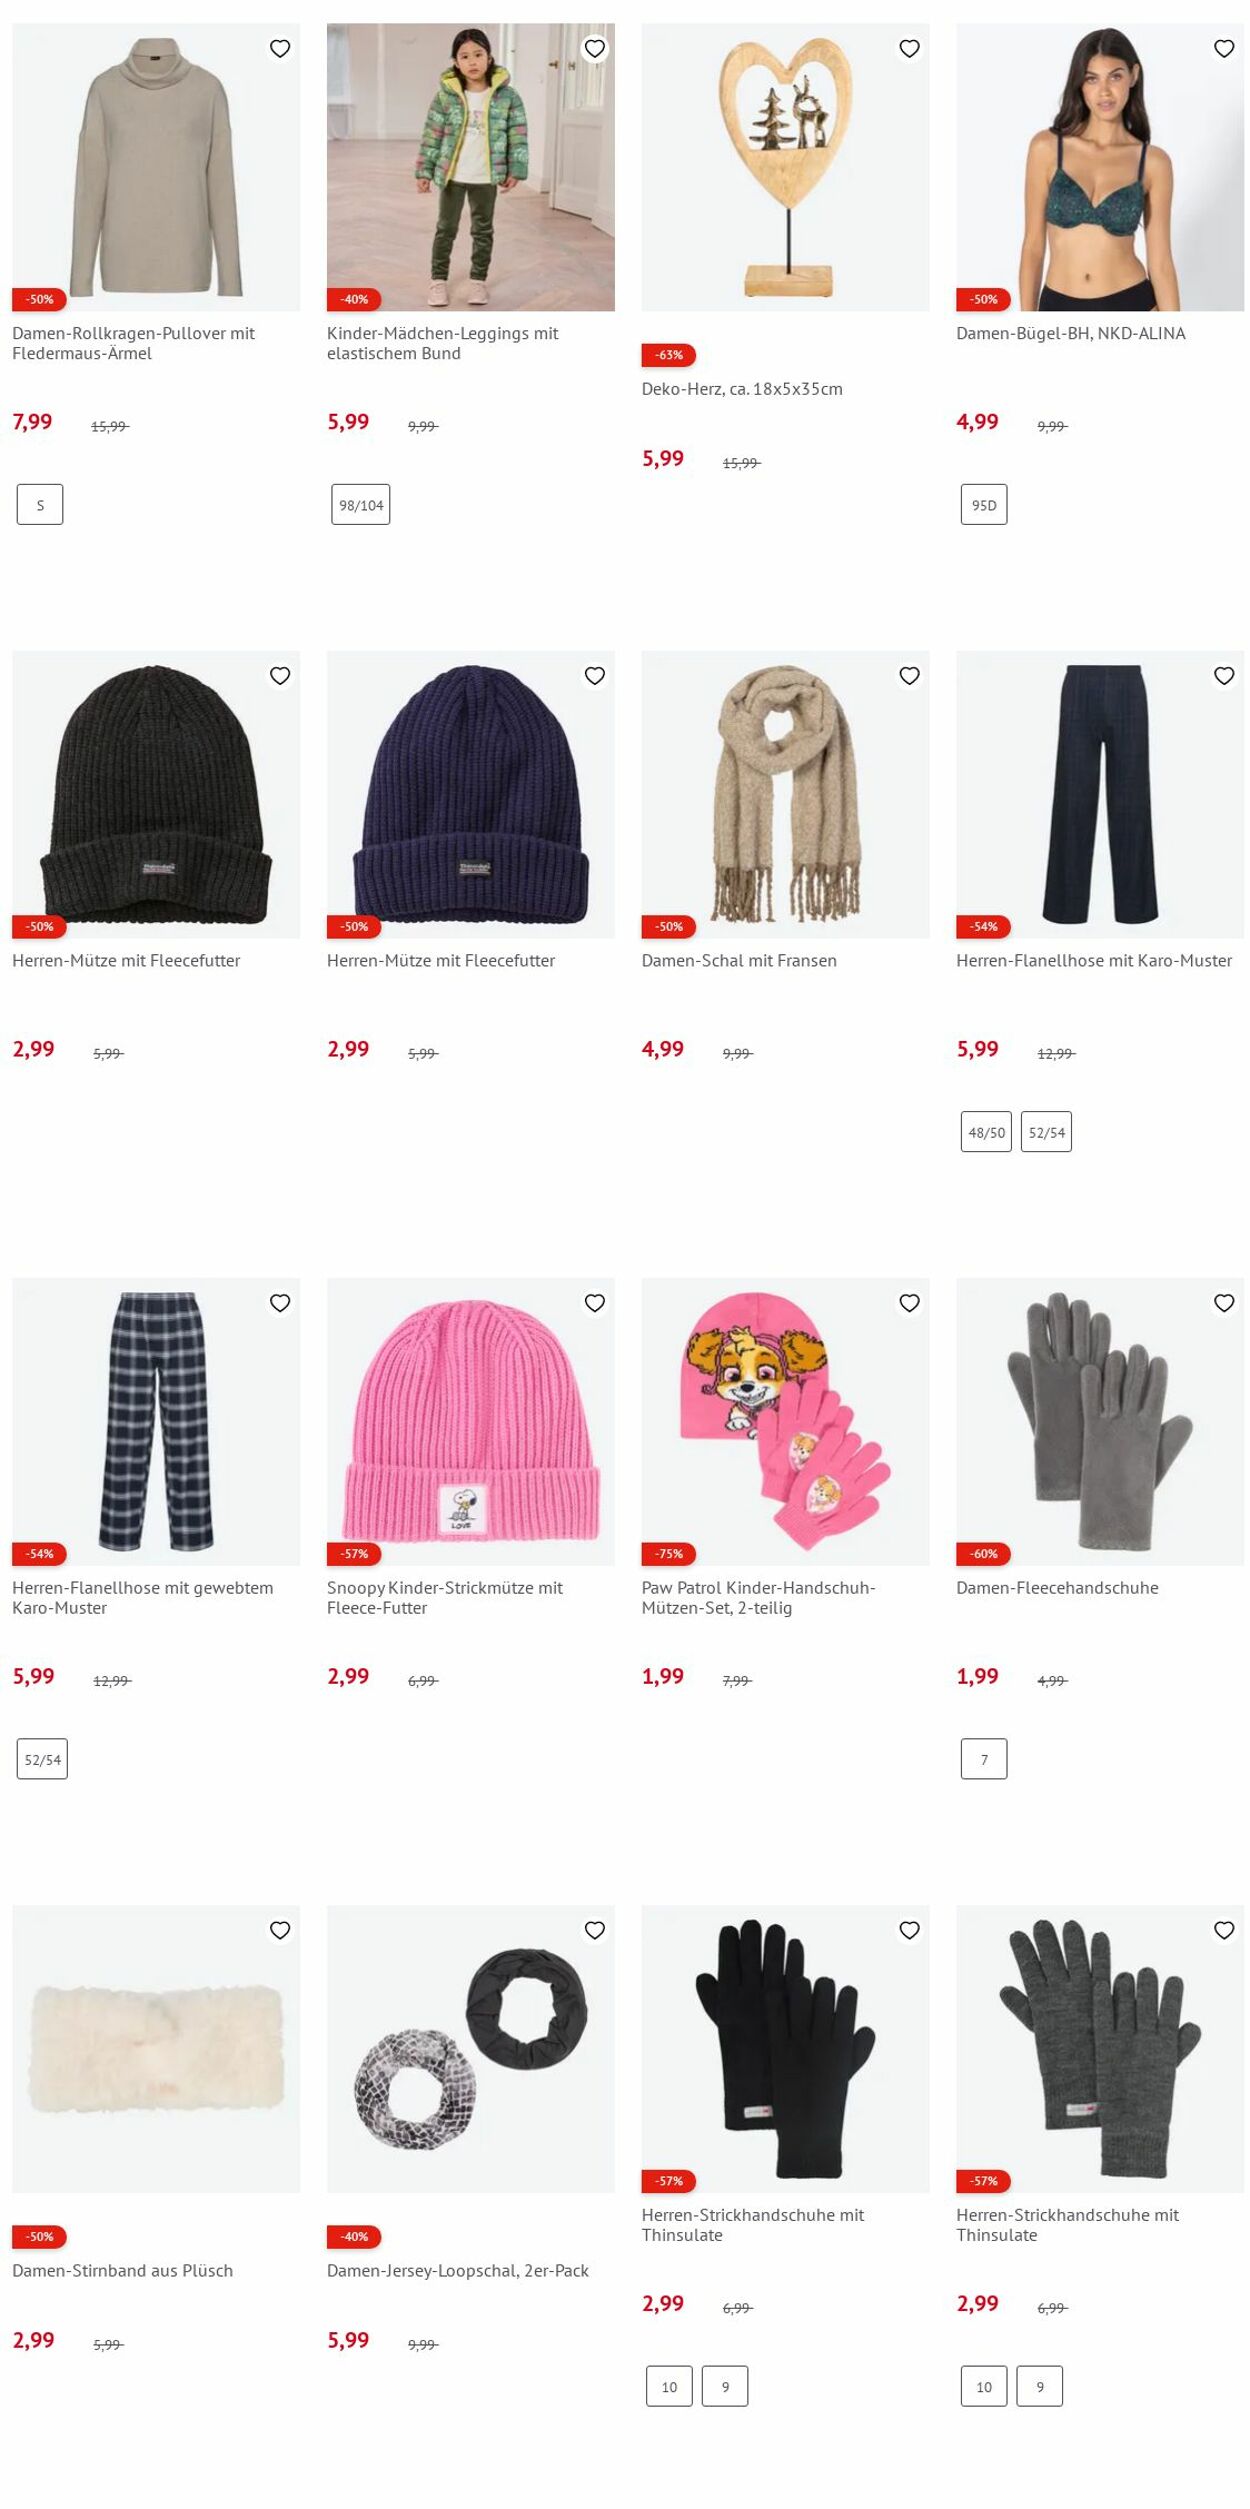This screenshot has height=2509, width=1250.
Task: Open Herren-Flanellhose mit gewebtem Karo-Muster link
Action: [143, 1597]
